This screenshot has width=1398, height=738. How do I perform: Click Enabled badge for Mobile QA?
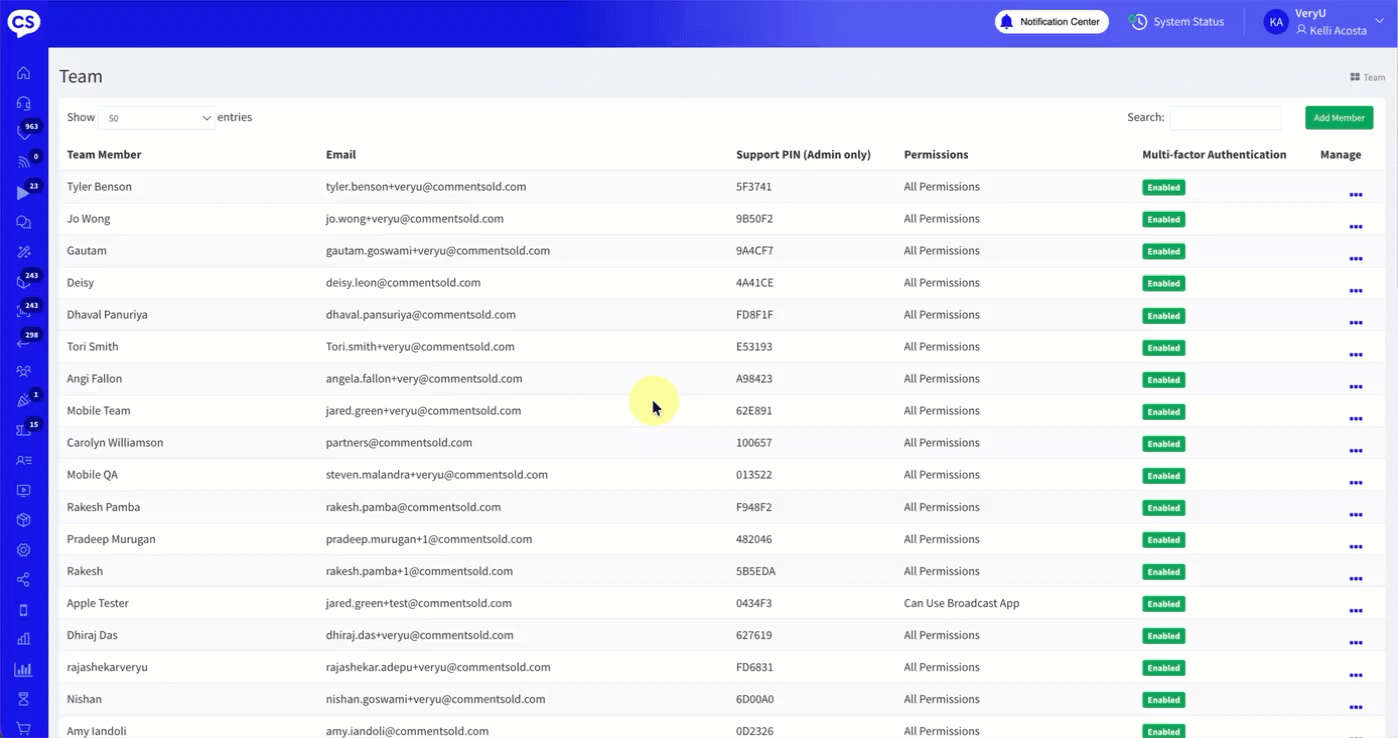(1164, 476)
